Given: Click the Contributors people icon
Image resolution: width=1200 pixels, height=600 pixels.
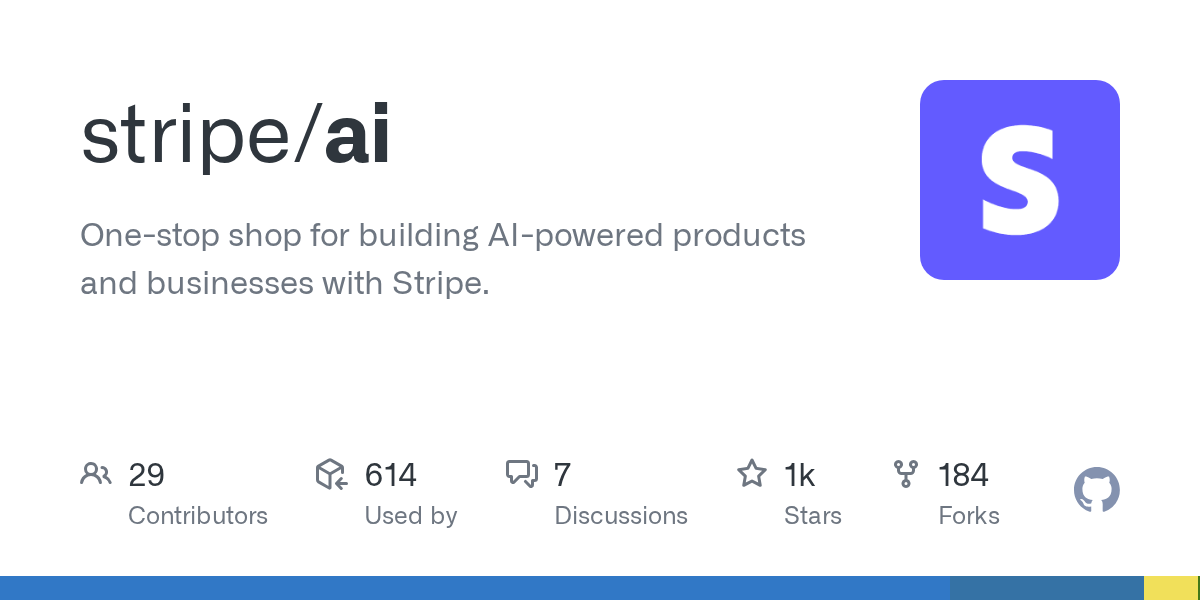Looking at the screenshot, I should point(96,474).
